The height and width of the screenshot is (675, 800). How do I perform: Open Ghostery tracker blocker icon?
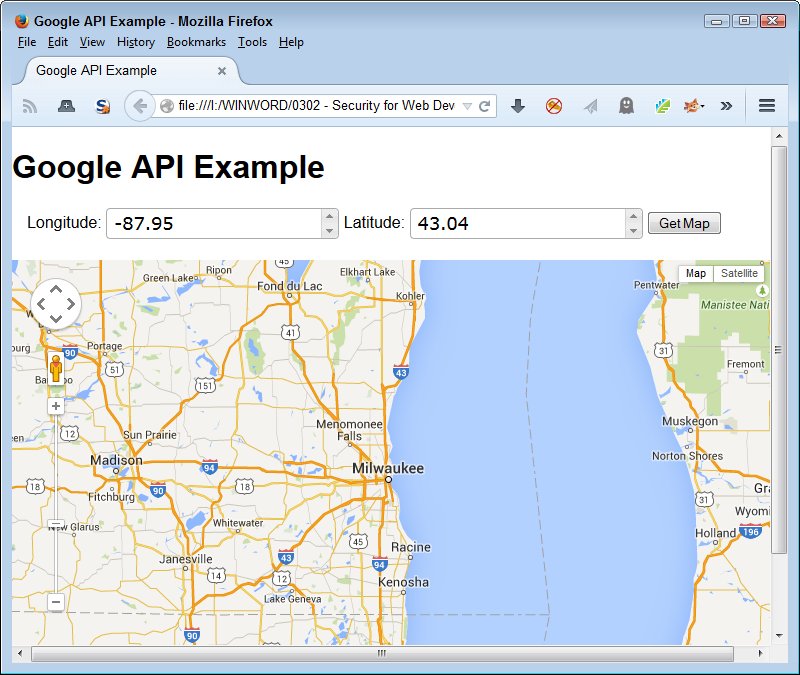point(626,105)
